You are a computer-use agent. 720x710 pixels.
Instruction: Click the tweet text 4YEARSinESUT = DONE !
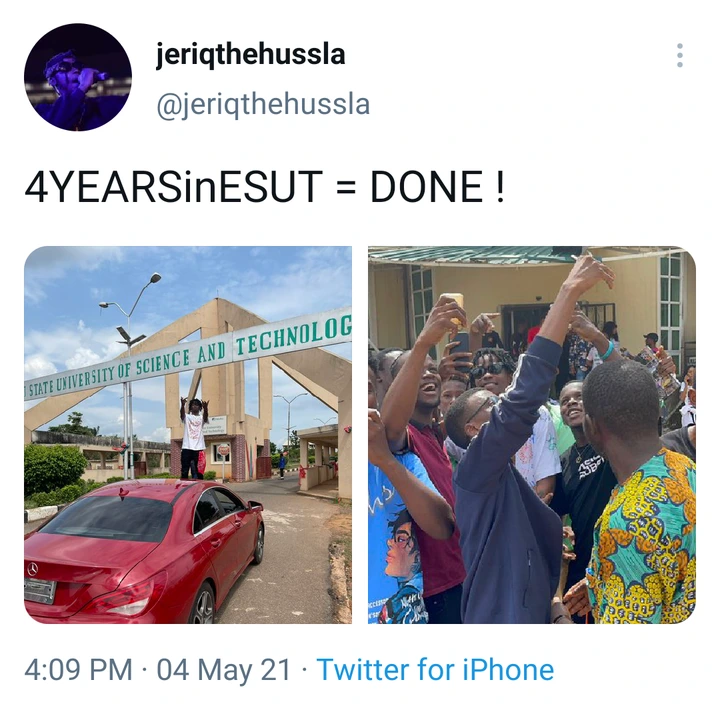pos(264,186)
